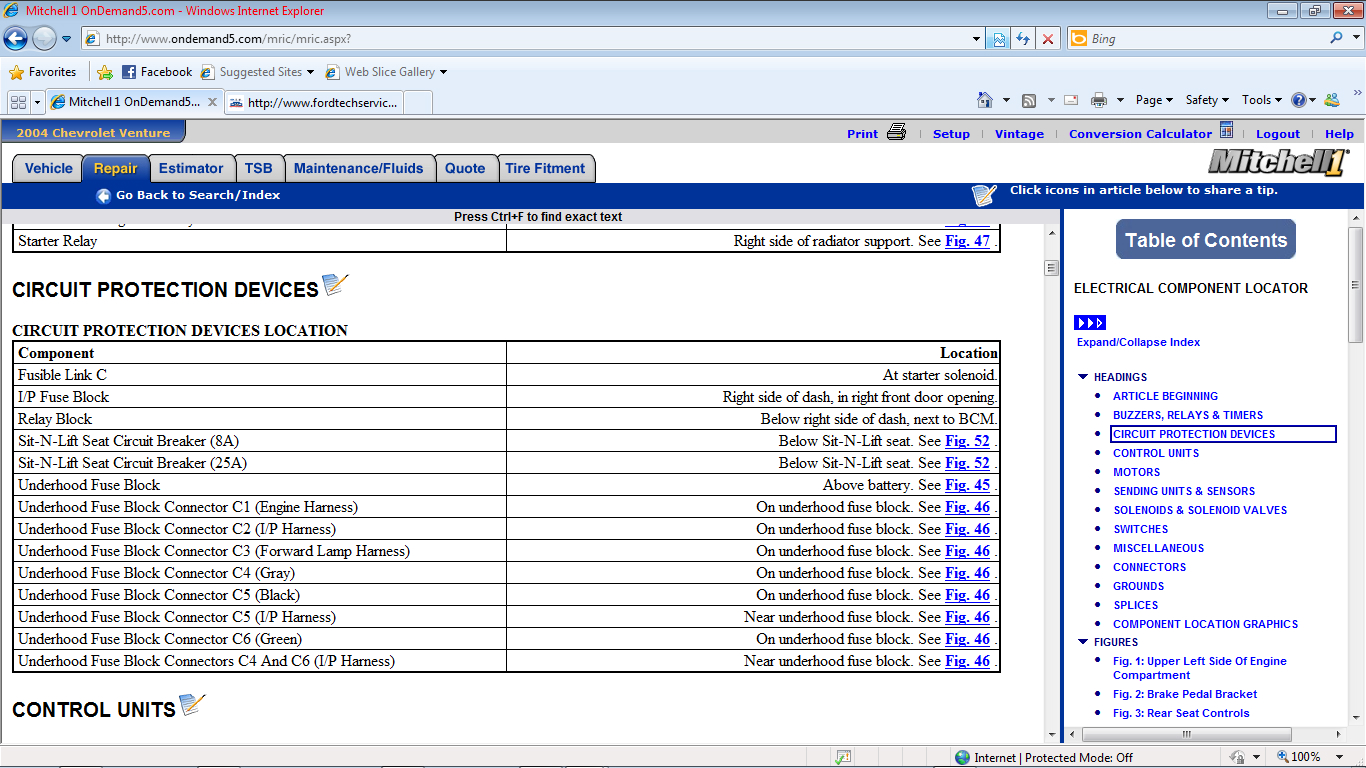This screenshot has width=1366, height=768.
Task: Open the Tools menu dropdown
Action: tap(1262, 100)
